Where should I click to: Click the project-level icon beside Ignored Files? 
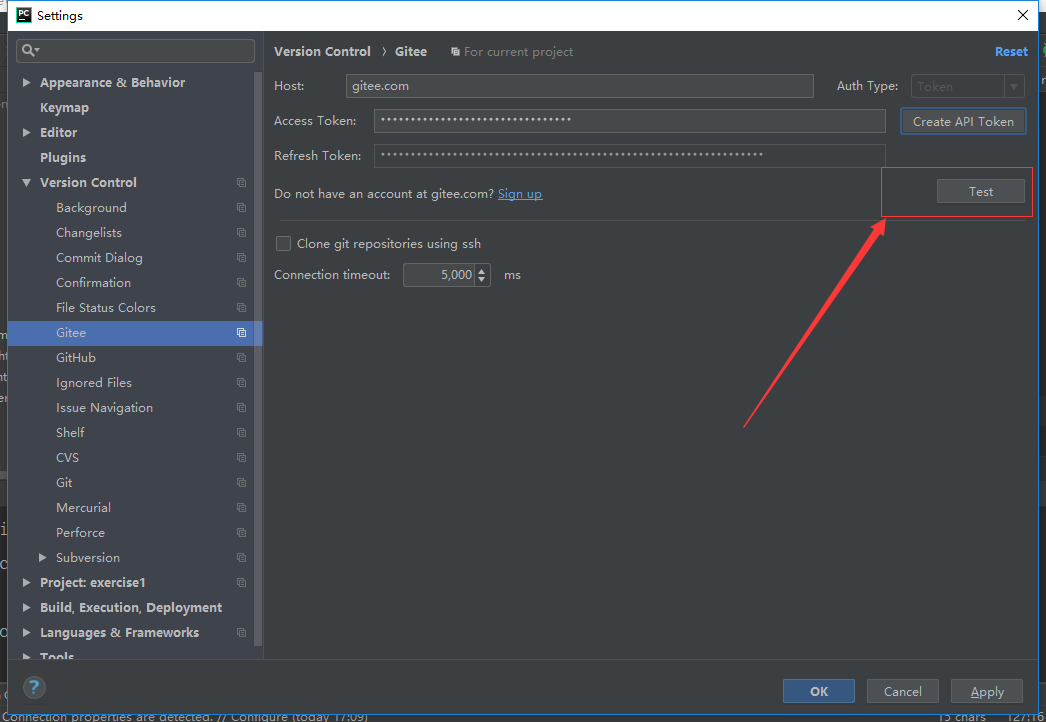tap(241, 383)
